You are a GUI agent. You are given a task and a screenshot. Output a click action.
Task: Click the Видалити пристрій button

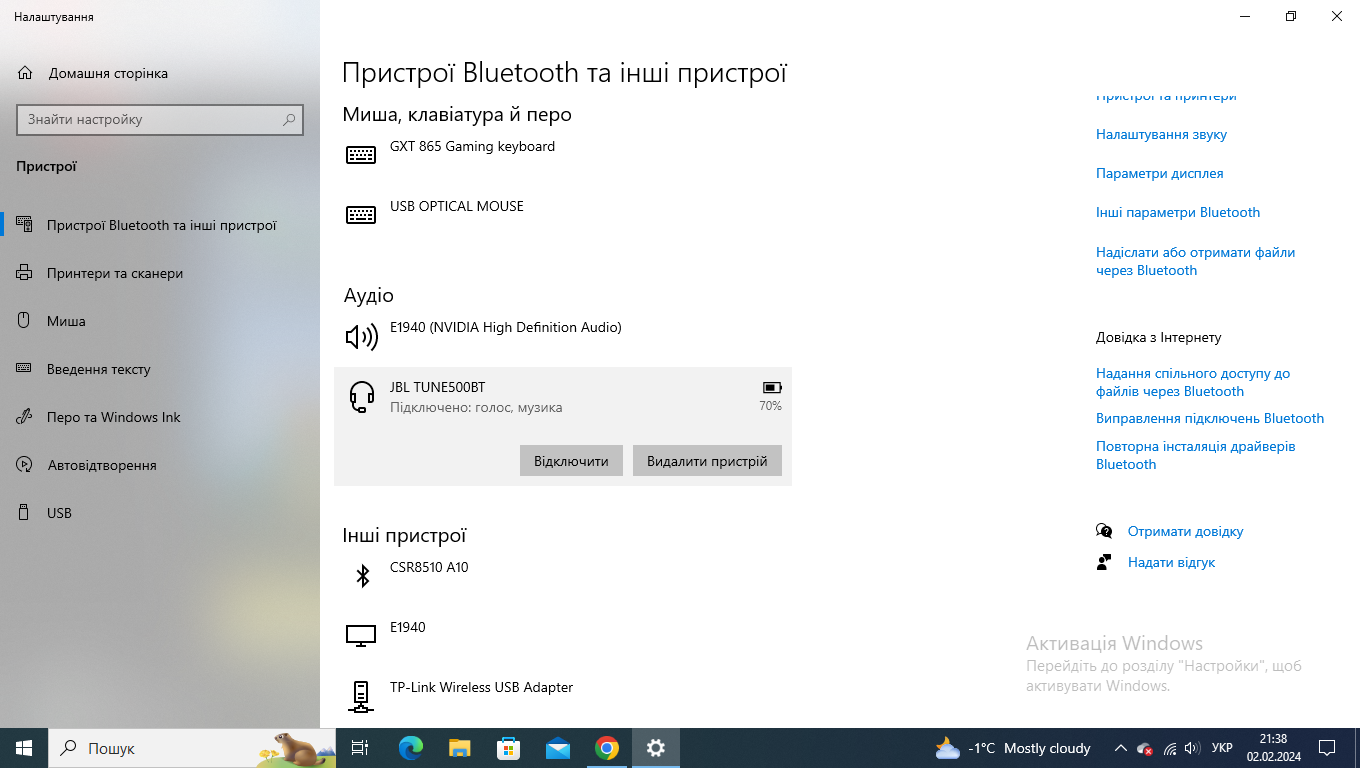pyautogui.click(x=707, y=461)
